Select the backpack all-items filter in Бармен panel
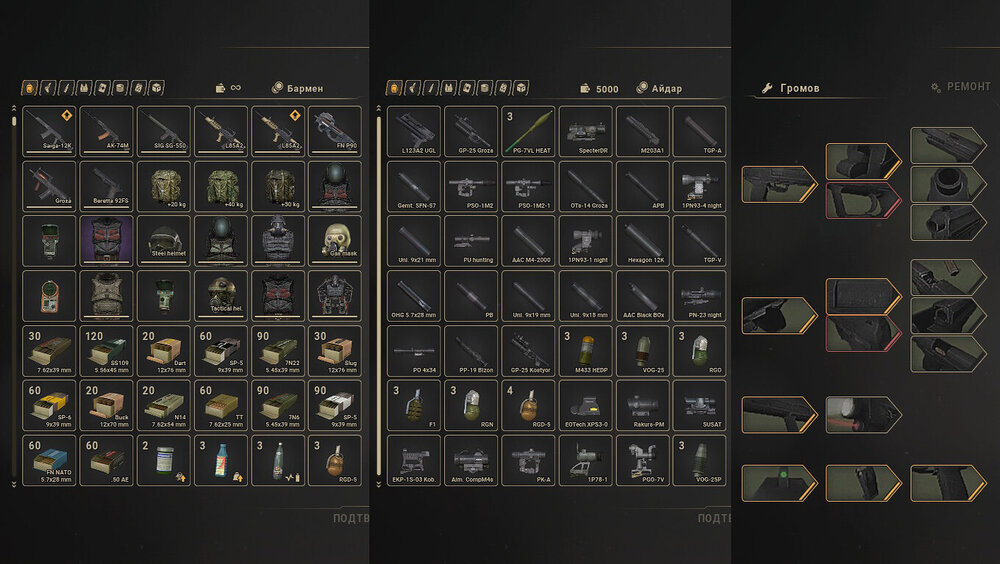 [30, 88]
